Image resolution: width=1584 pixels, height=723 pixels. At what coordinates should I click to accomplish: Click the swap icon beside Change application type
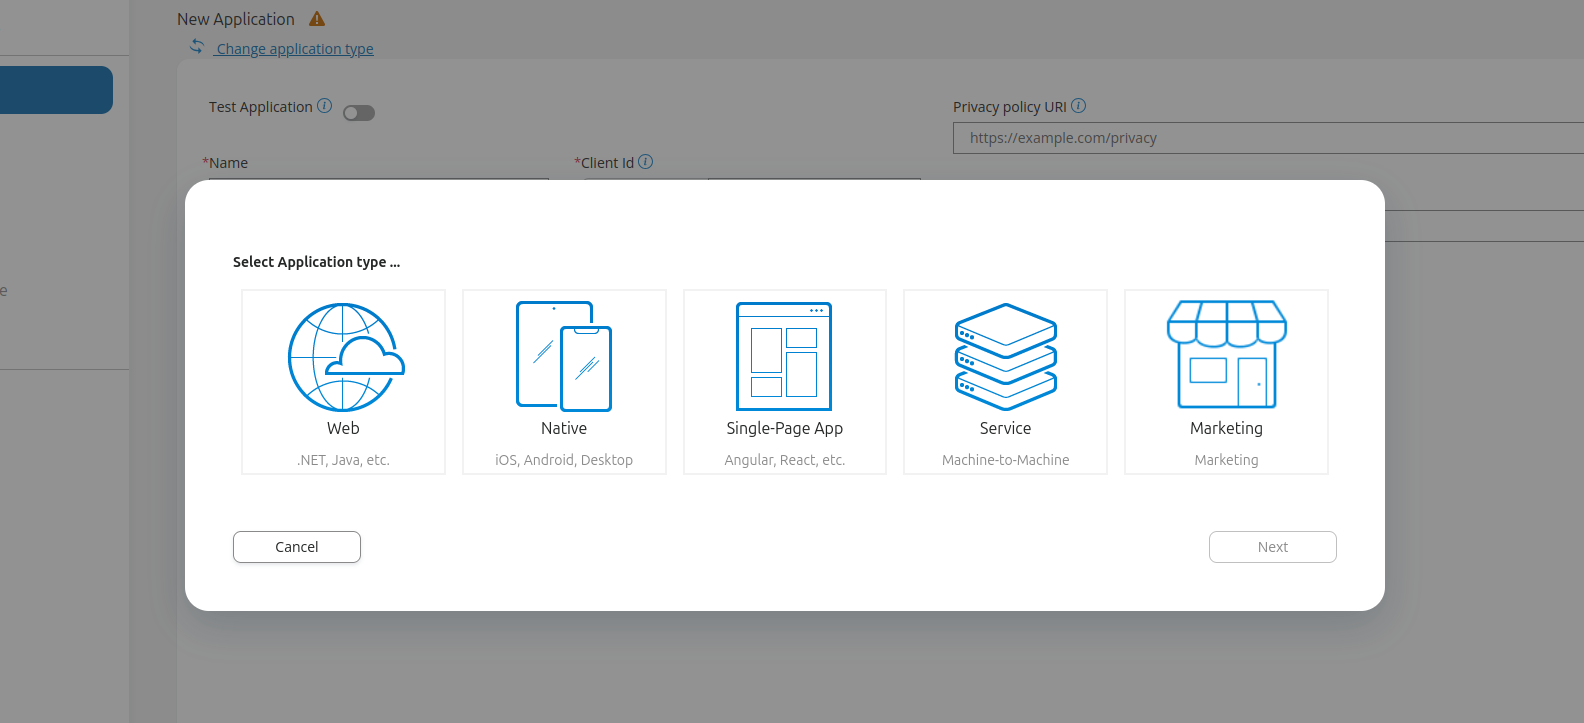tap(197, 47)
